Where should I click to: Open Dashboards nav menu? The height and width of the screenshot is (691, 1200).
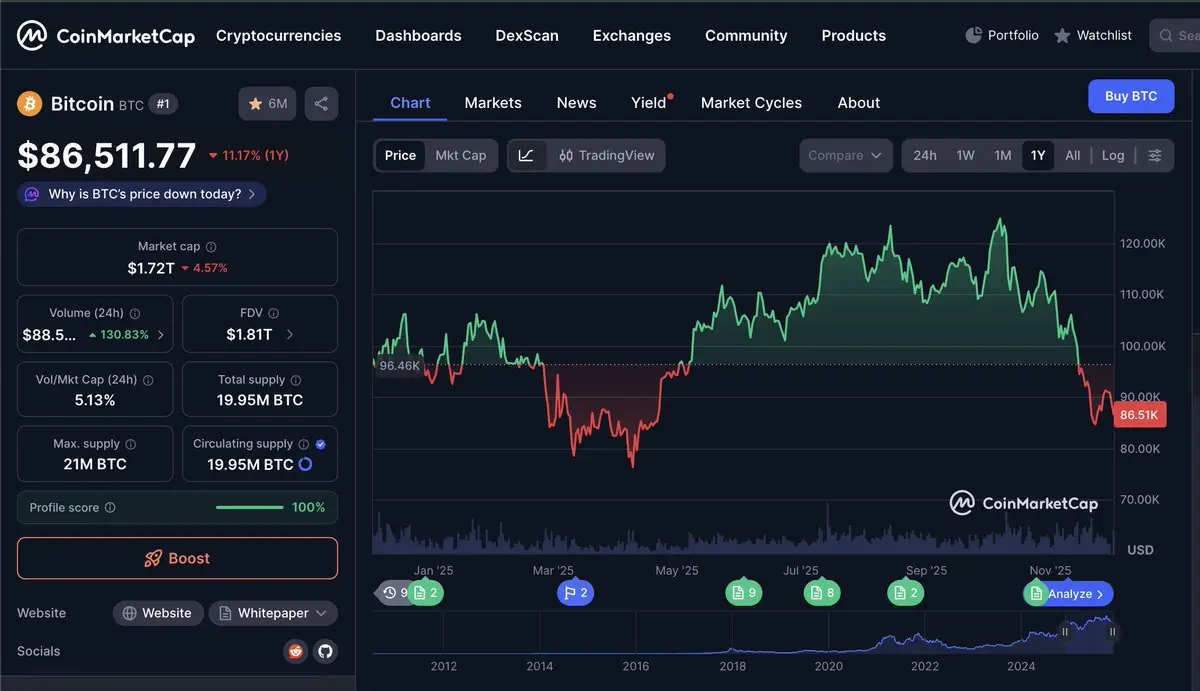click(x=418, y=36)
